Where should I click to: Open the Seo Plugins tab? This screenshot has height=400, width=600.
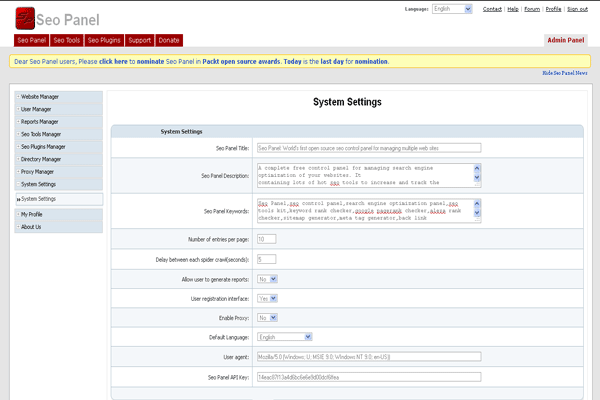(x=104, y=40)
